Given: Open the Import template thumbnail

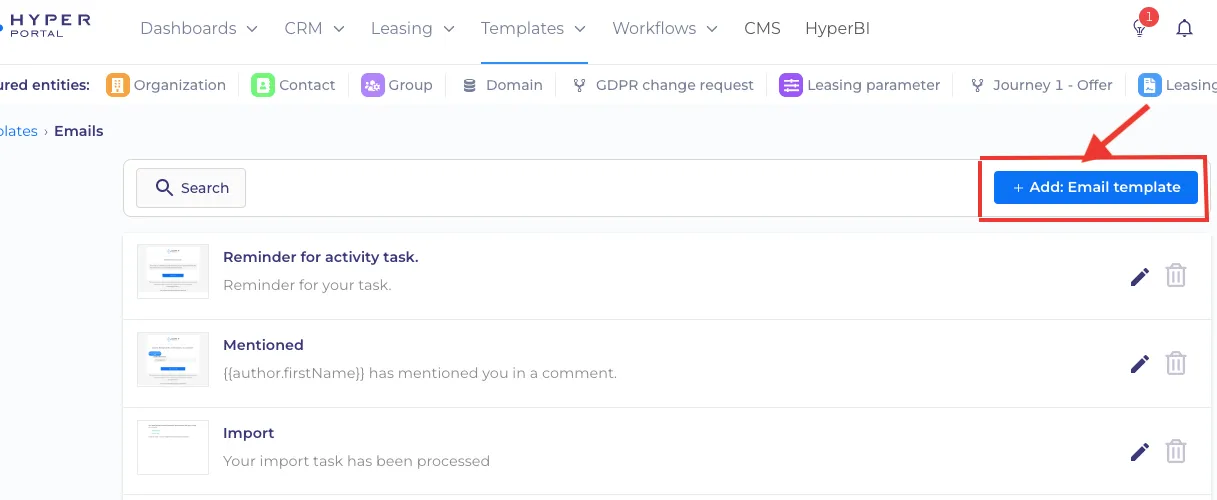Looking at the screenshot, I should (173, 447).
